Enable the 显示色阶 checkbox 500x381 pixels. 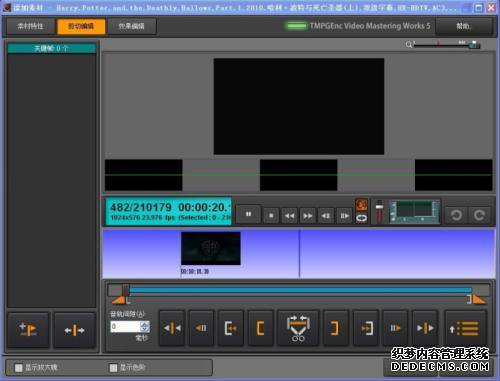[x=113, y=368]
